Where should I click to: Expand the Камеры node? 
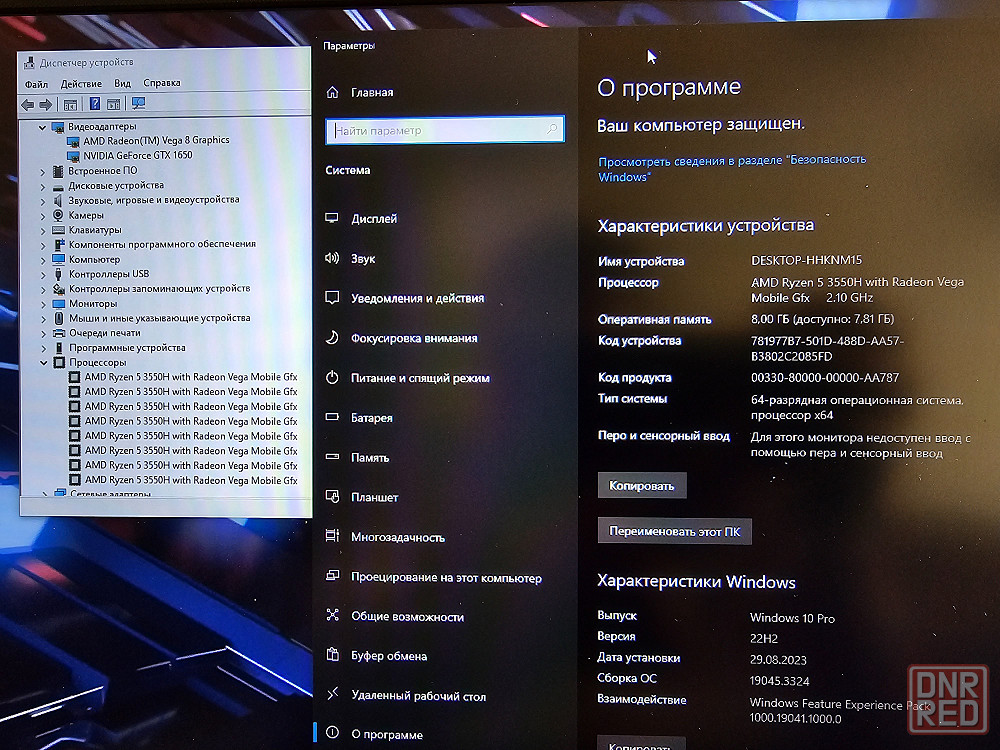[43, 216]
